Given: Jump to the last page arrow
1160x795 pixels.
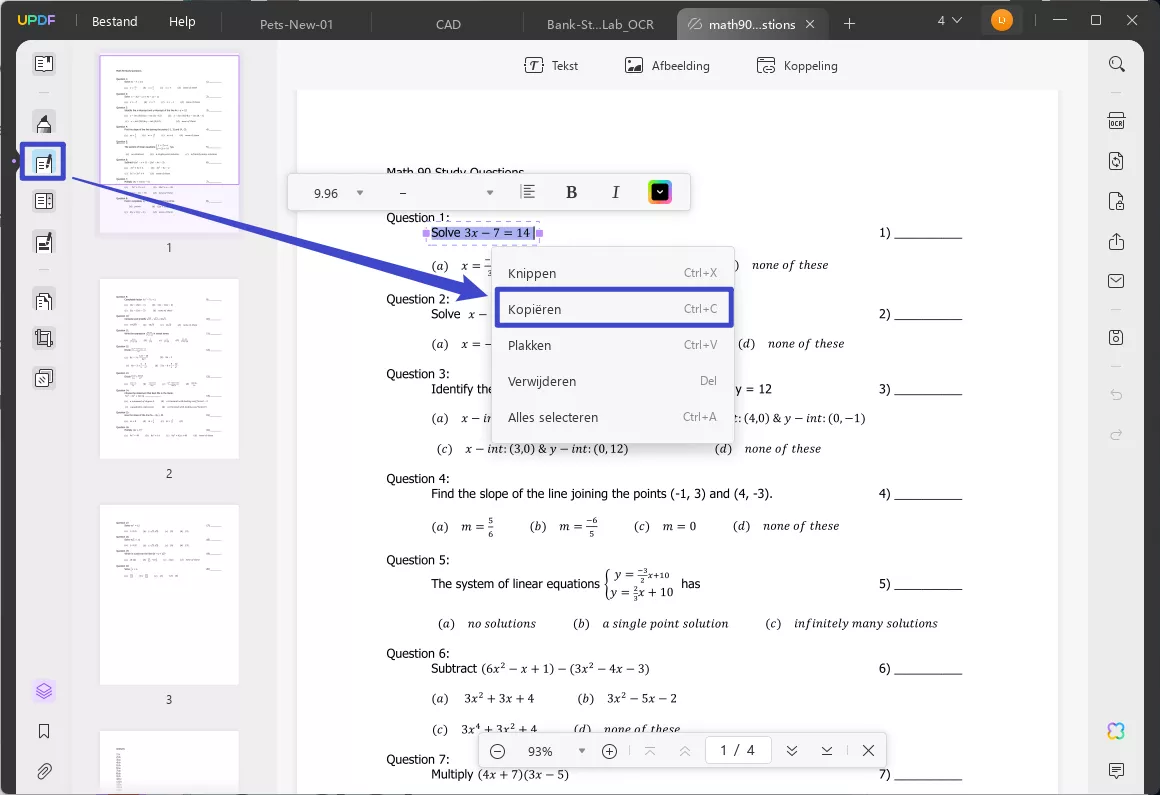Looking at the screenshot, I should (827, 751).
